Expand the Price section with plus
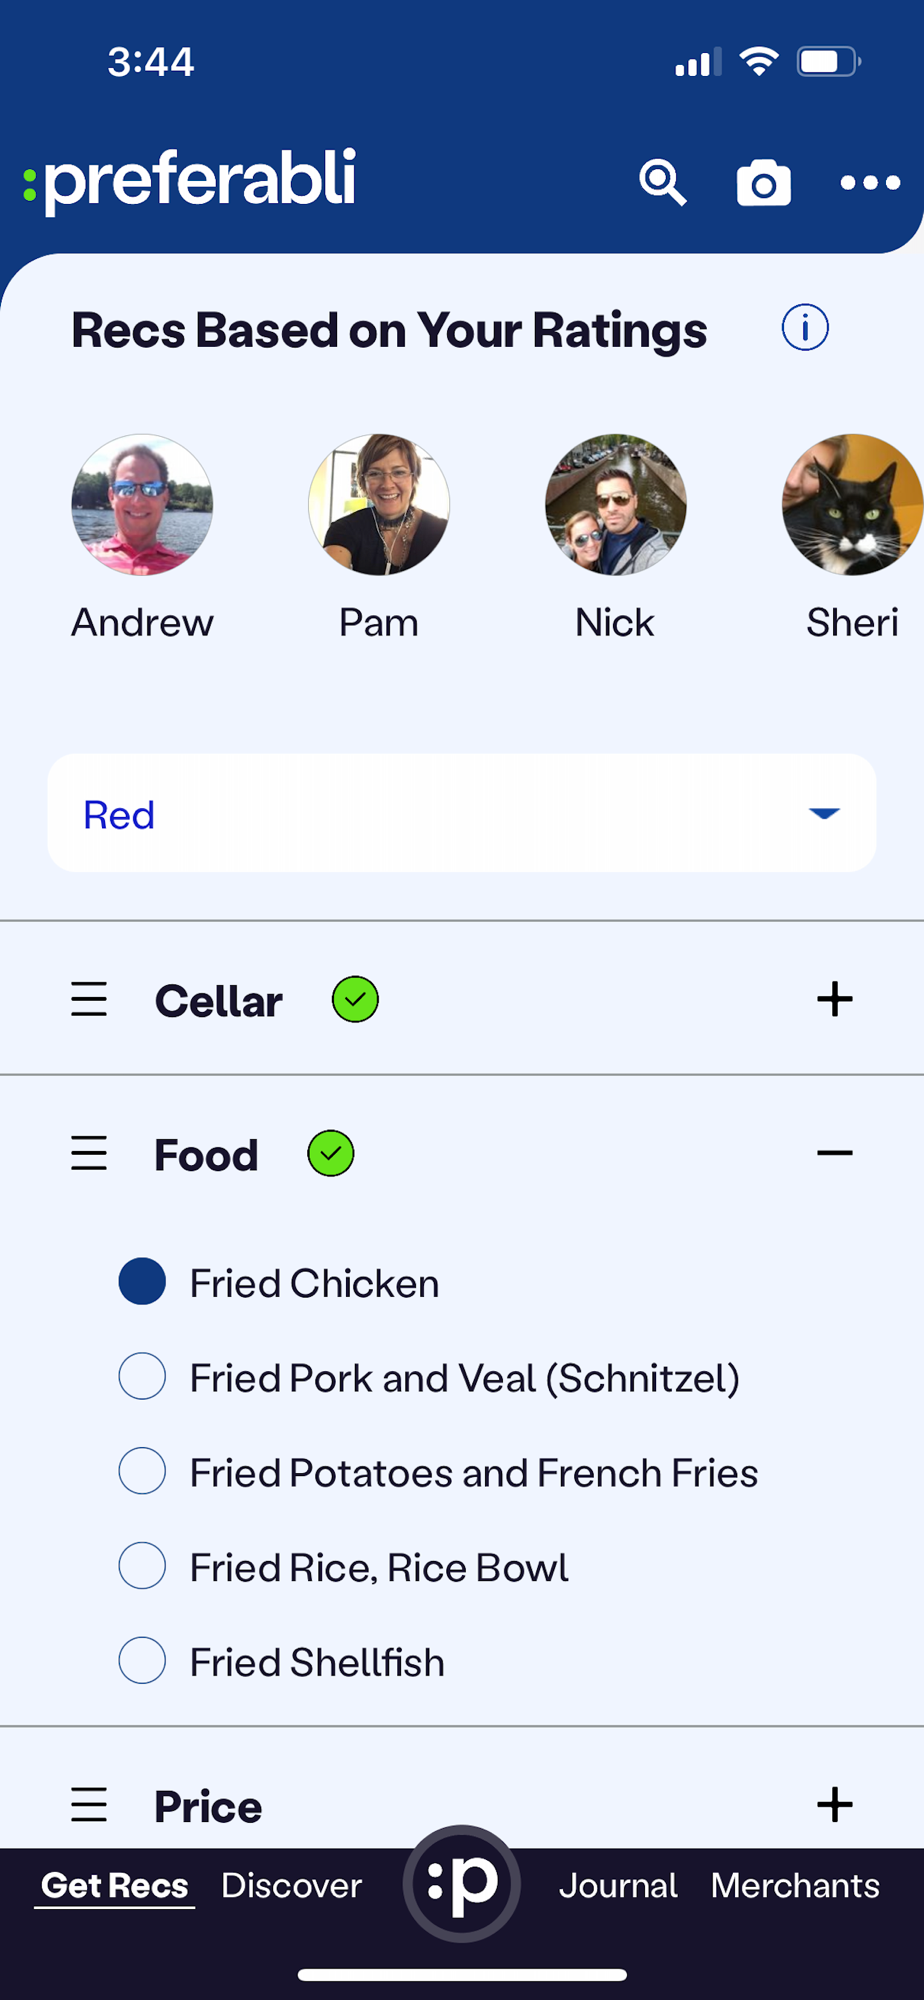Screen dimensions: 924x2000 coord(835,1805)
